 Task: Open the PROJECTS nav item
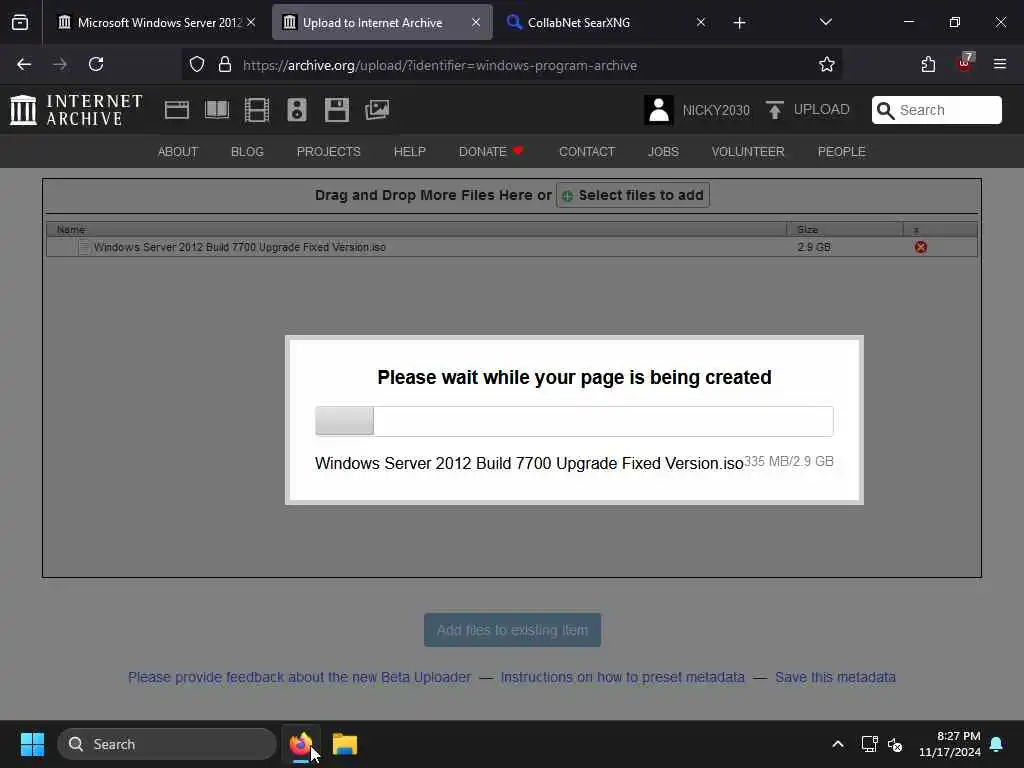(x=328, y=152)
